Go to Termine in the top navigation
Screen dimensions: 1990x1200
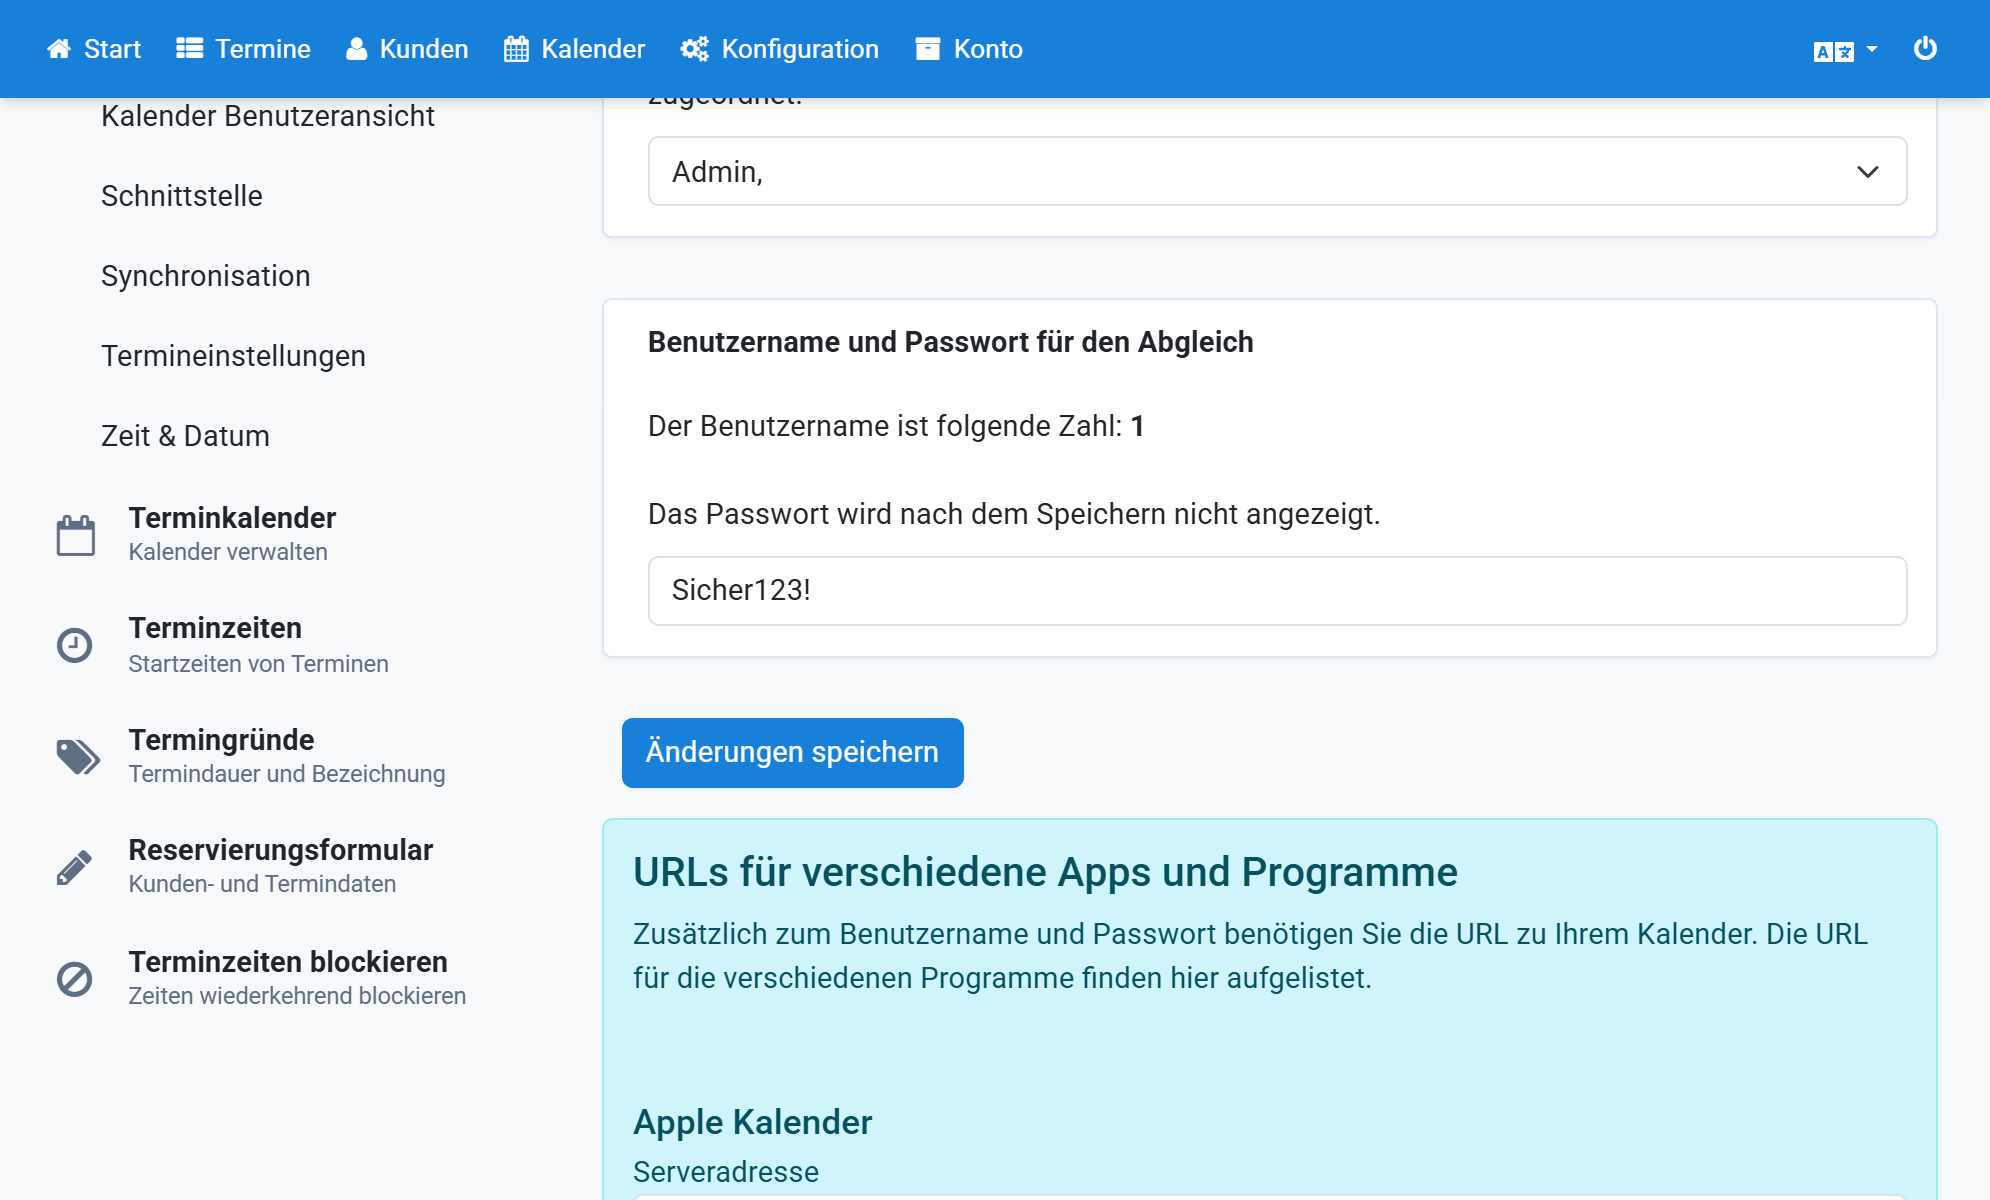243,49
